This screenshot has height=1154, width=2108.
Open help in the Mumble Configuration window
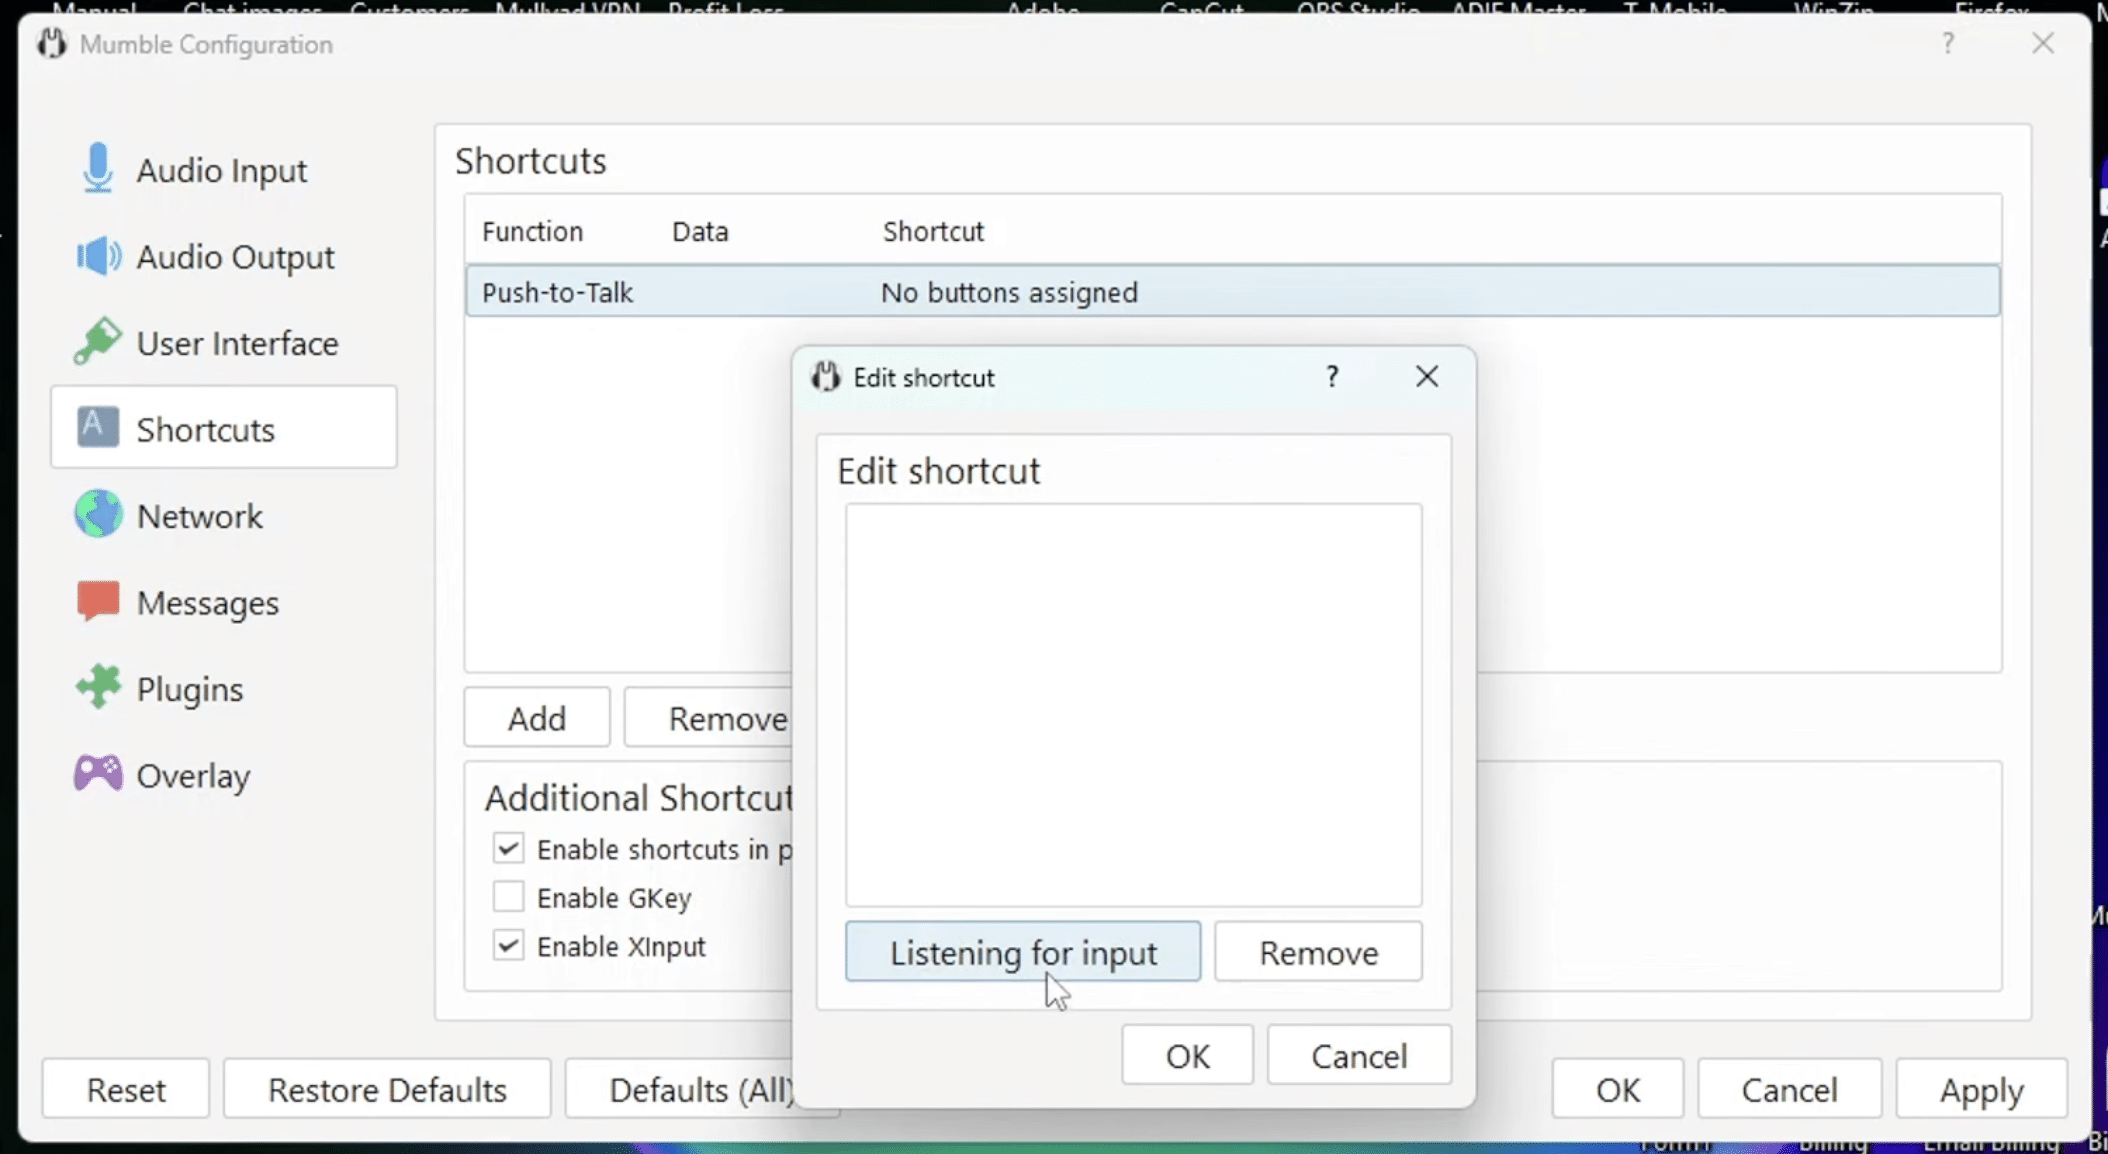(x=1947, y=43)
